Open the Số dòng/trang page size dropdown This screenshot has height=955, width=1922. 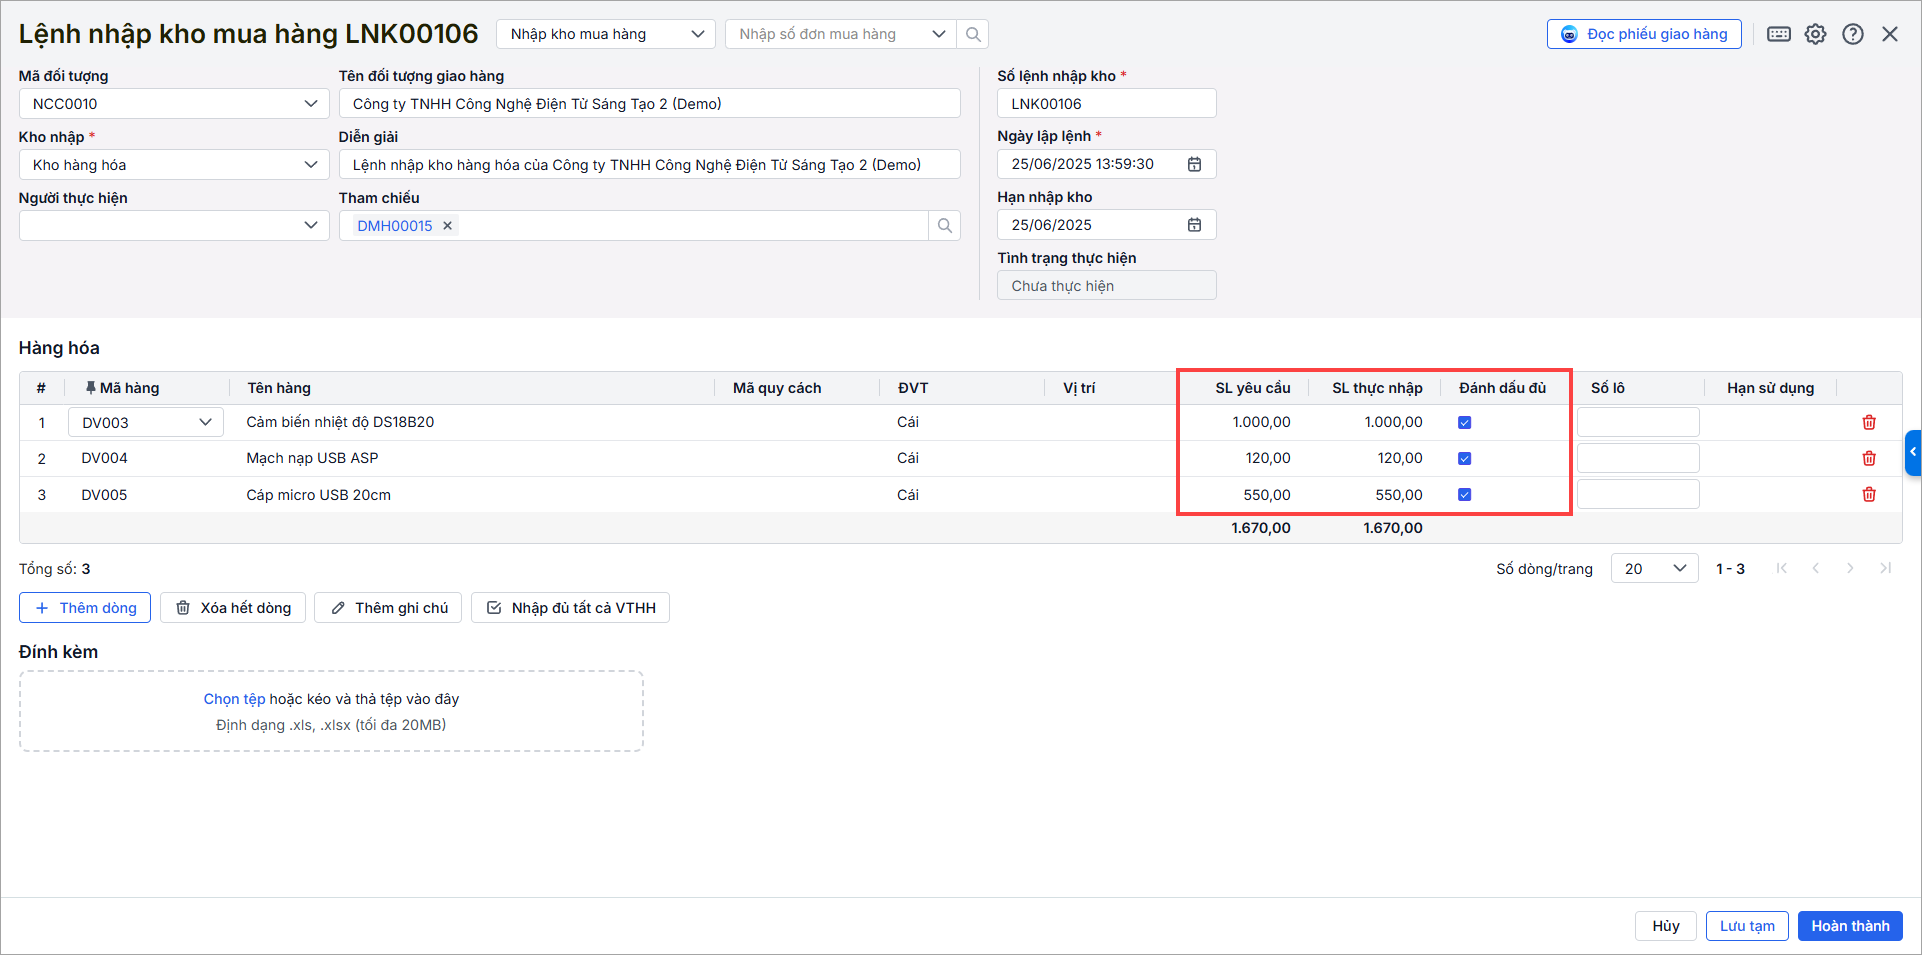point(1654,569)
